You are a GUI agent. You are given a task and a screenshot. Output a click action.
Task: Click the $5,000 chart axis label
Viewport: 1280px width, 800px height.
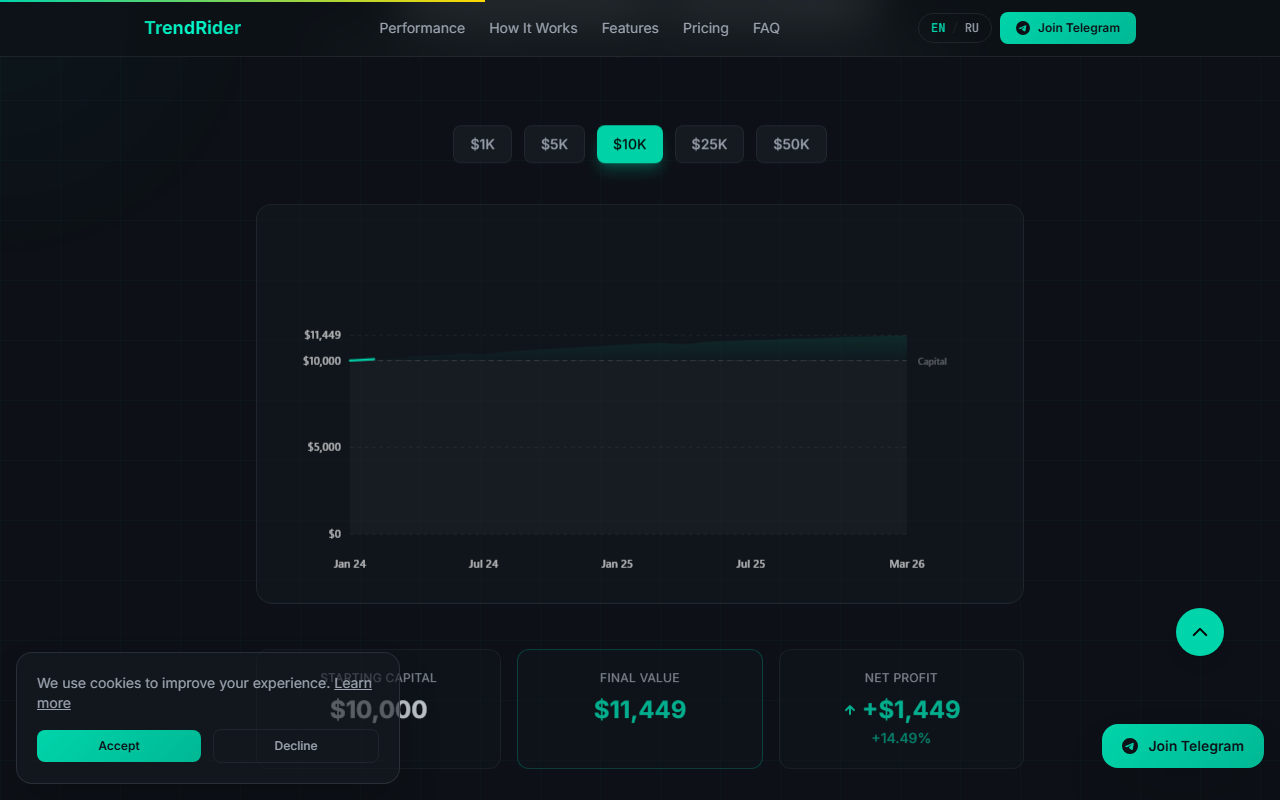pos(324,447)
